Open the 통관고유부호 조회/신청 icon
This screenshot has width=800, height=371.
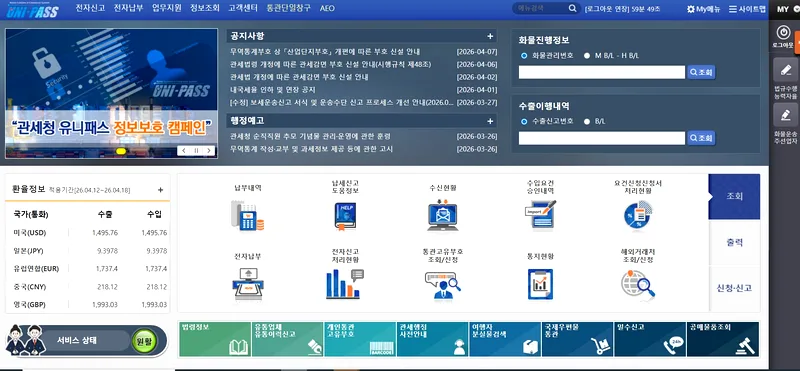(442, 284)
